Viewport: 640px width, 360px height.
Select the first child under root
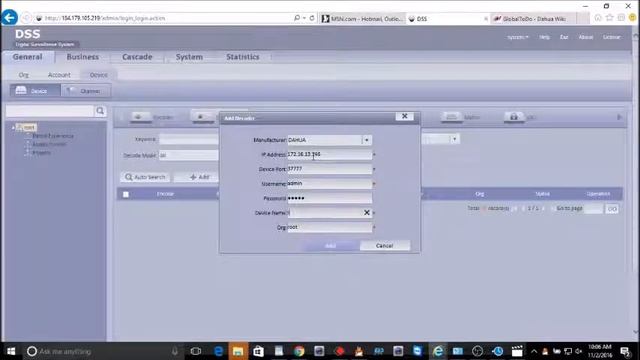click(53, 136)
